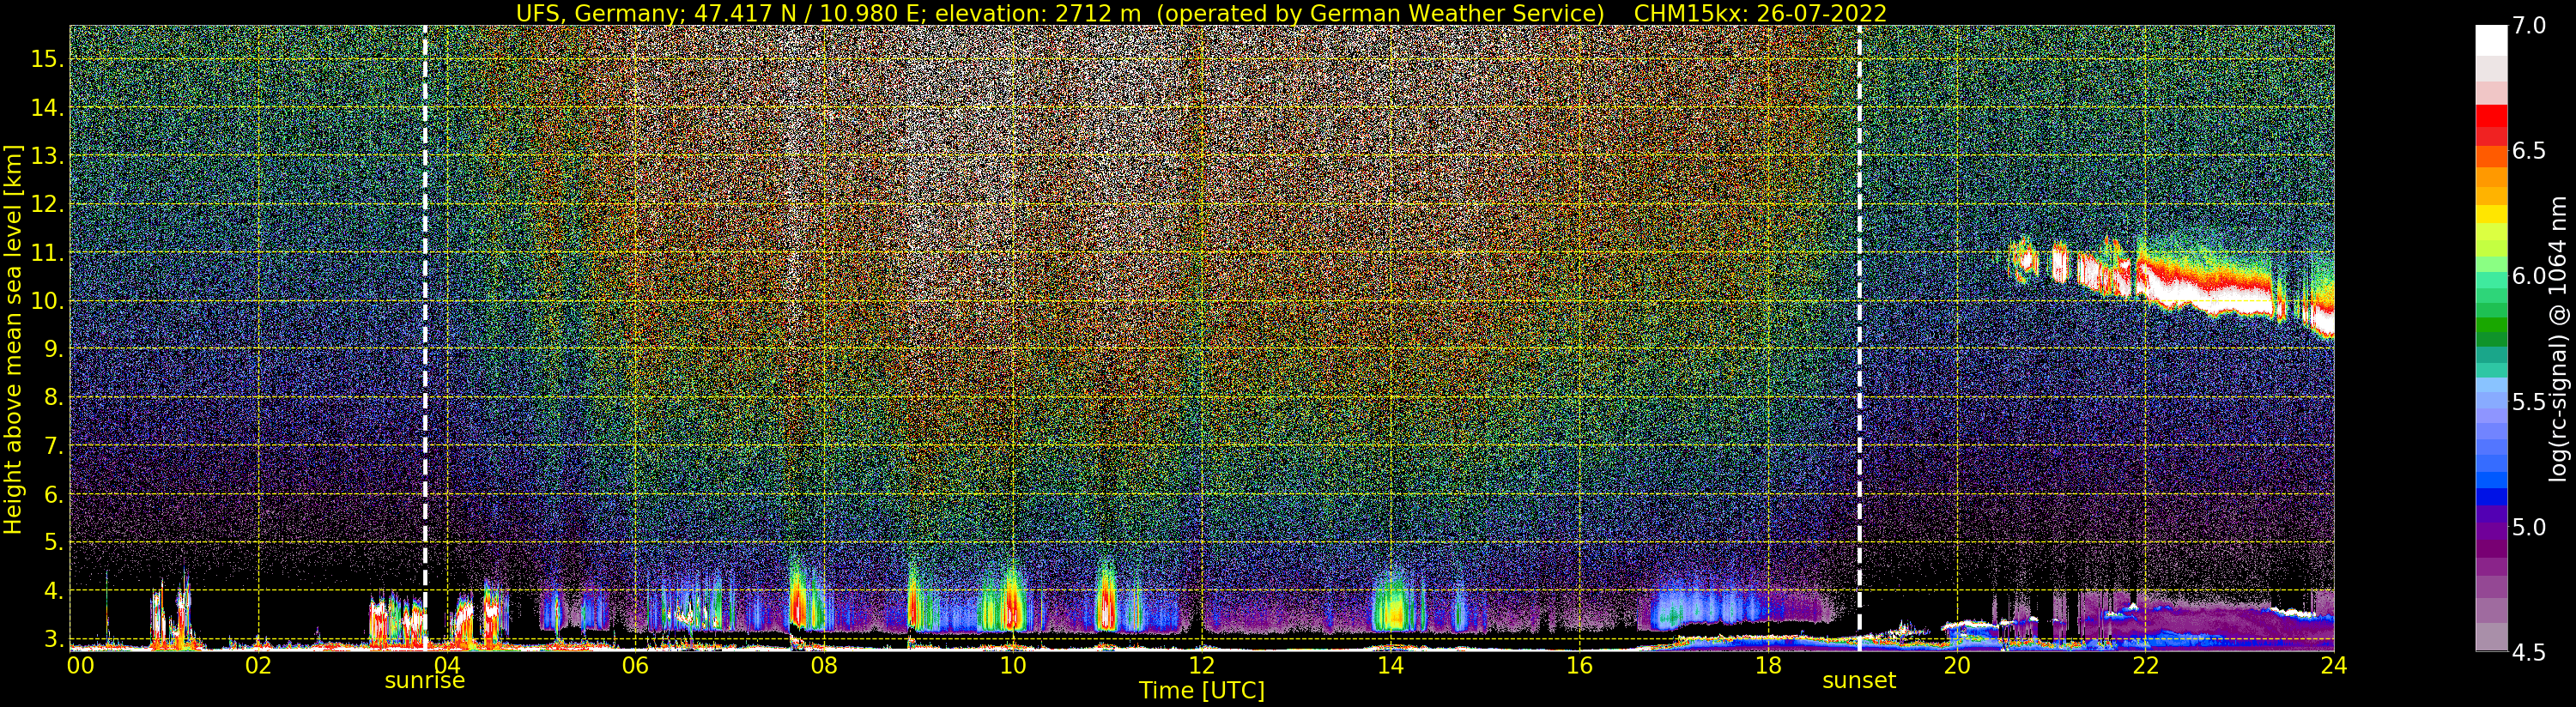Screen dimensions: 2576x707
Task: Click the "6.5" colorbar tick value
Action: click(2529, 151)
